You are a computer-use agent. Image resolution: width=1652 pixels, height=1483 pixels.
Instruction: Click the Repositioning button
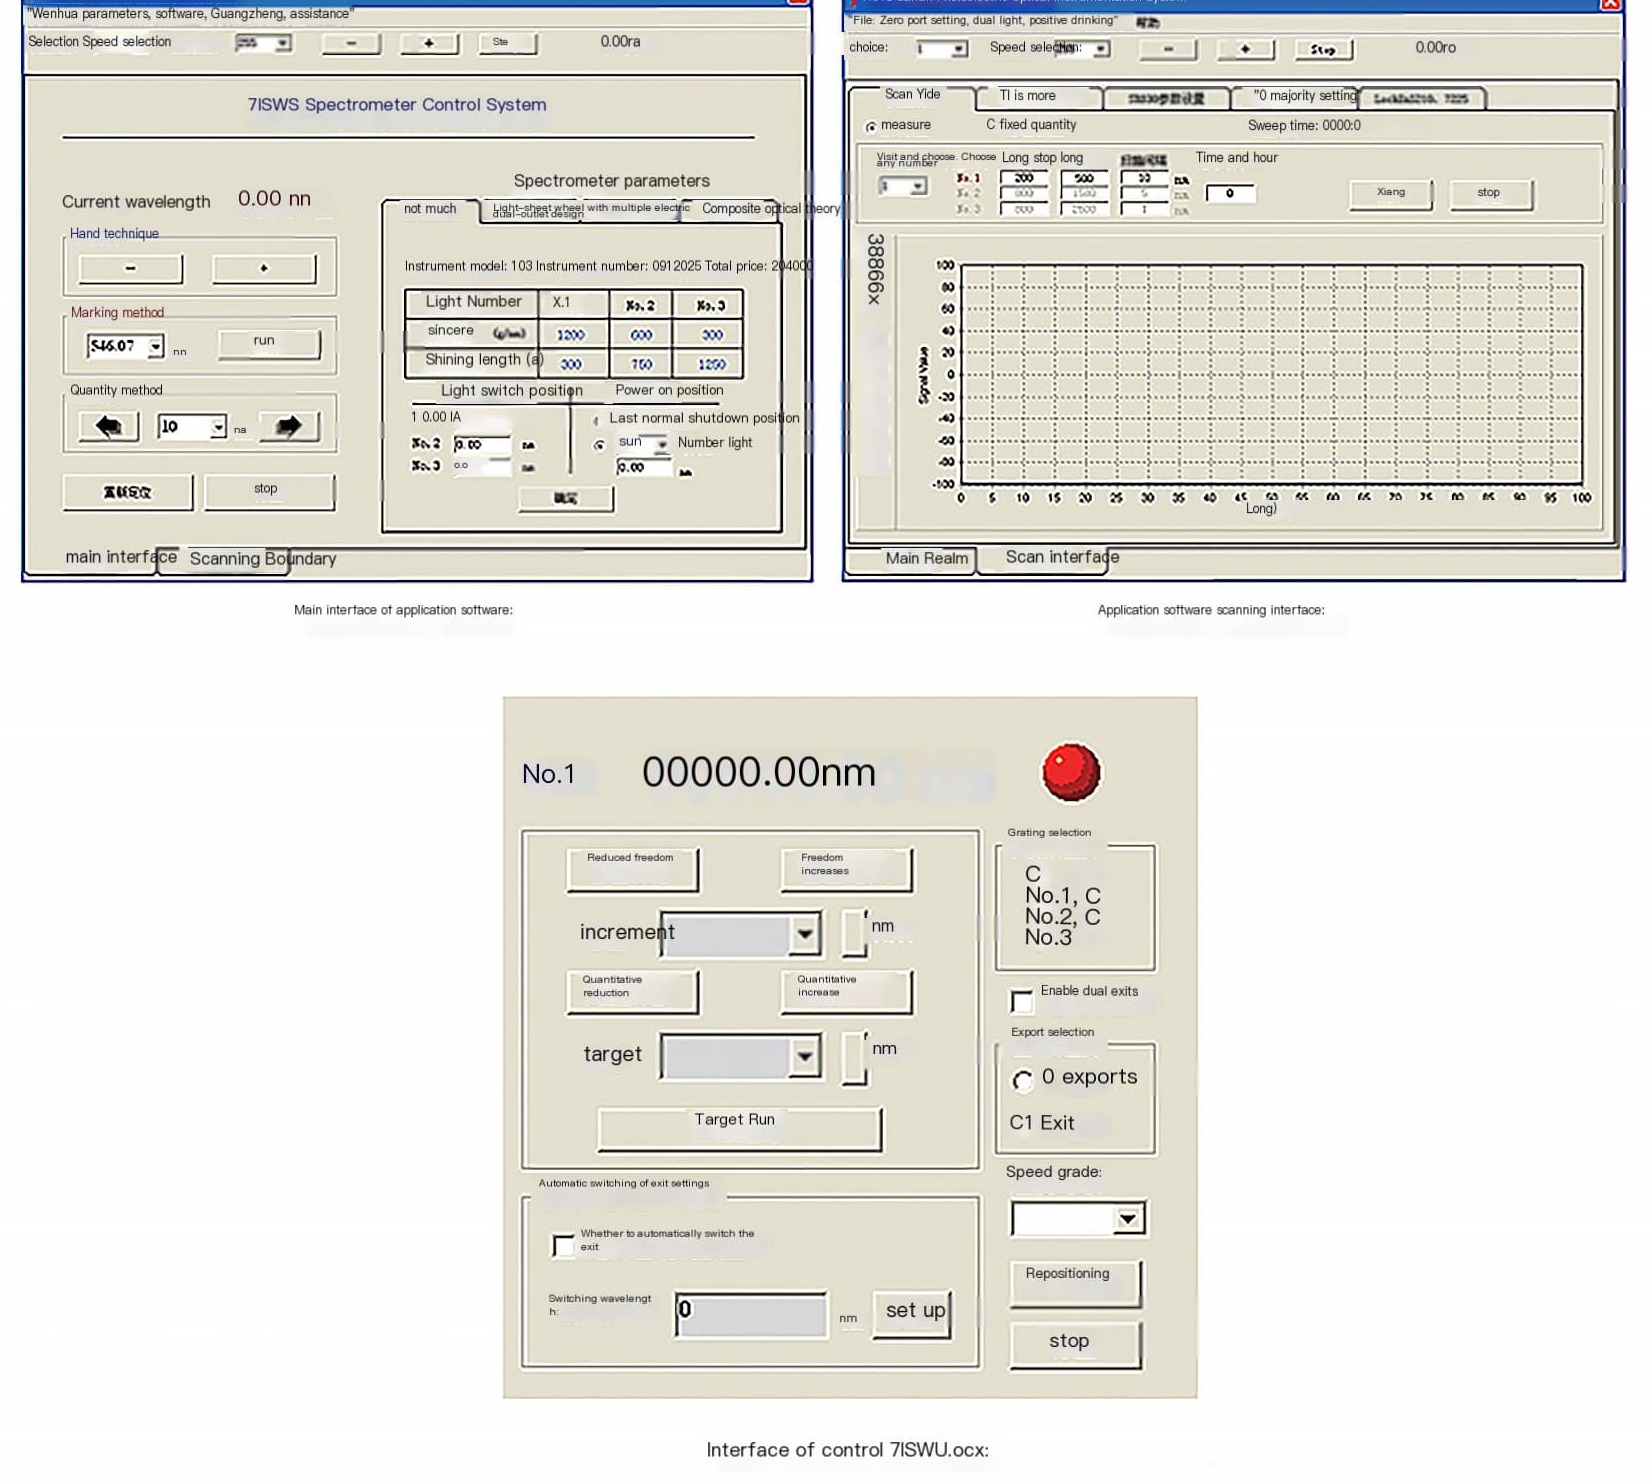1075,1282
